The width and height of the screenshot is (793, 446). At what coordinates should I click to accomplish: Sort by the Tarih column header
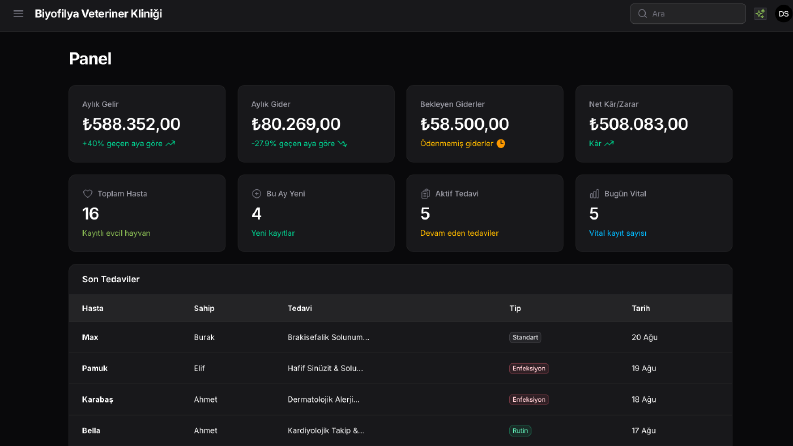click(641, 308)
